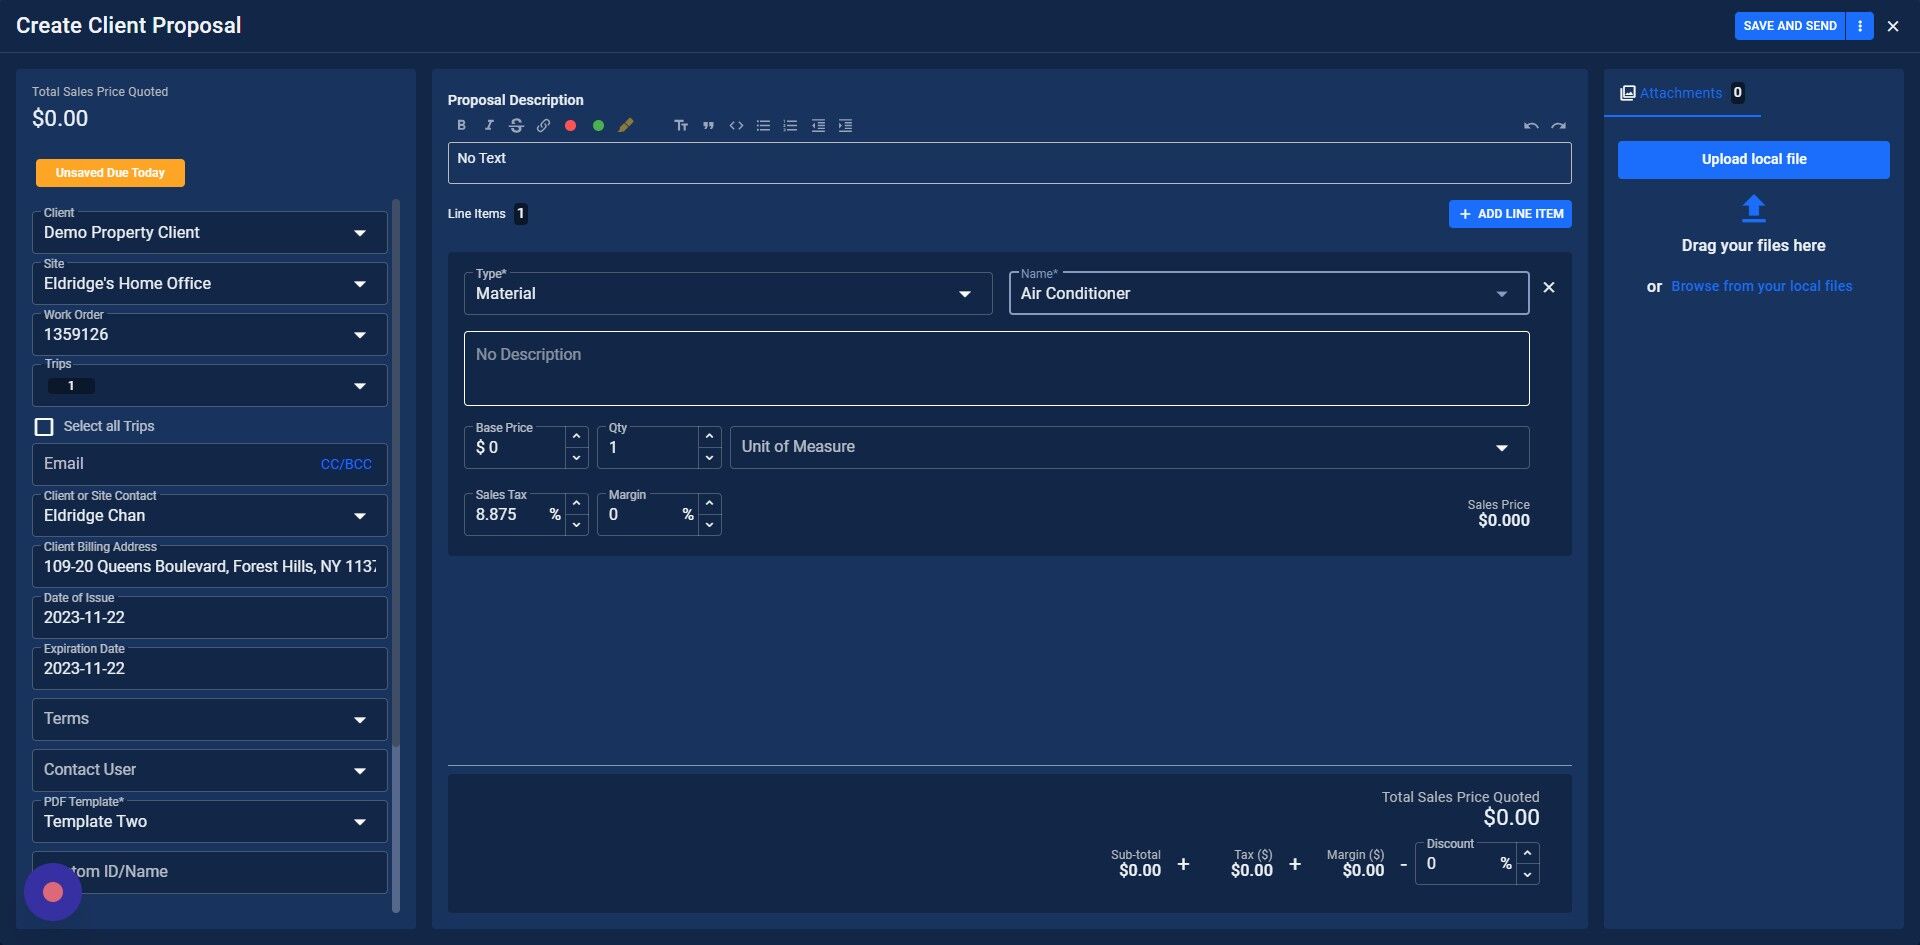Open the Site dropdown
The width and height of the screenshot is (1920, 945).
coord(210,284)
